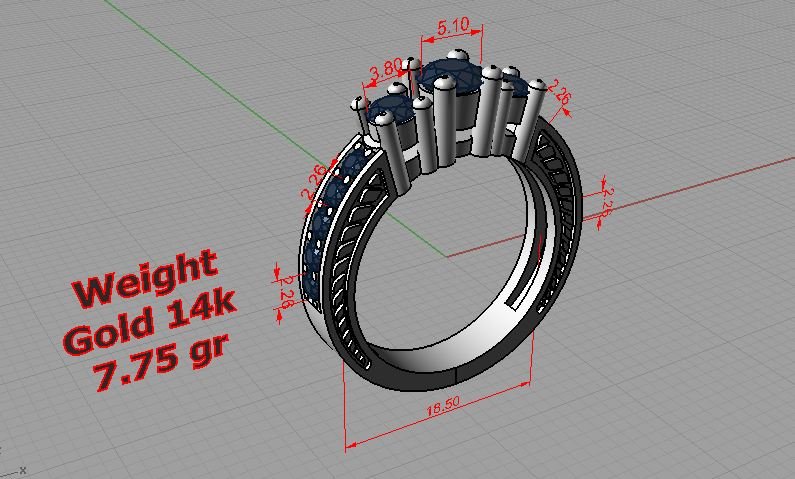The width and height of the screenshot is (795, 479).
Task: Select the 2.26 dimension on right band edge
Action: pos(604,203)
